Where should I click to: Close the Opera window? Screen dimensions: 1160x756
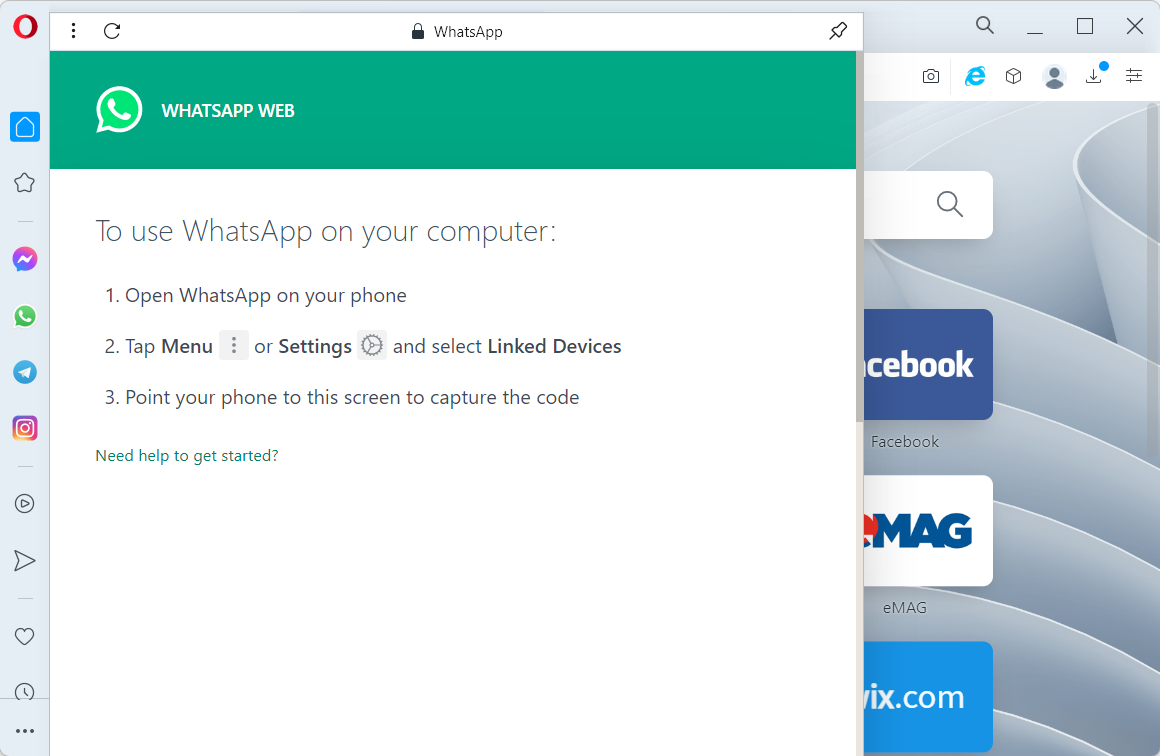pos(1135,27)
